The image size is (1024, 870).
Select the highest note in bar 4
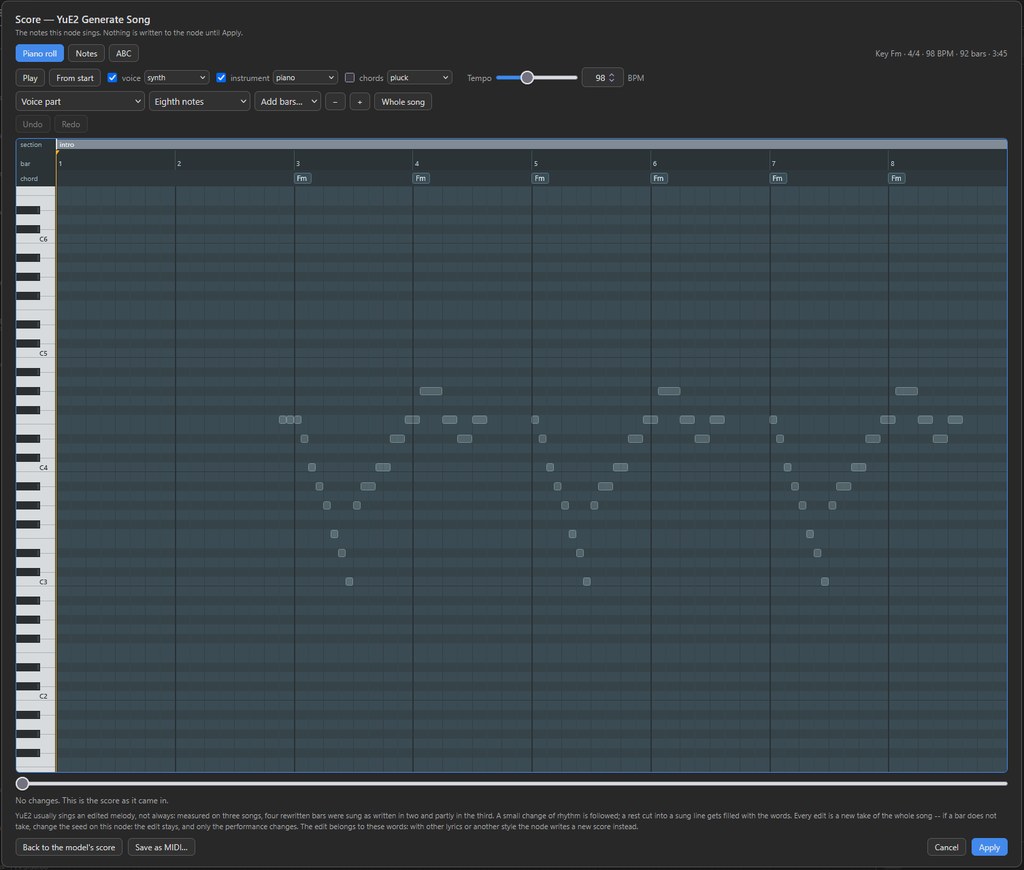(431, 391)
